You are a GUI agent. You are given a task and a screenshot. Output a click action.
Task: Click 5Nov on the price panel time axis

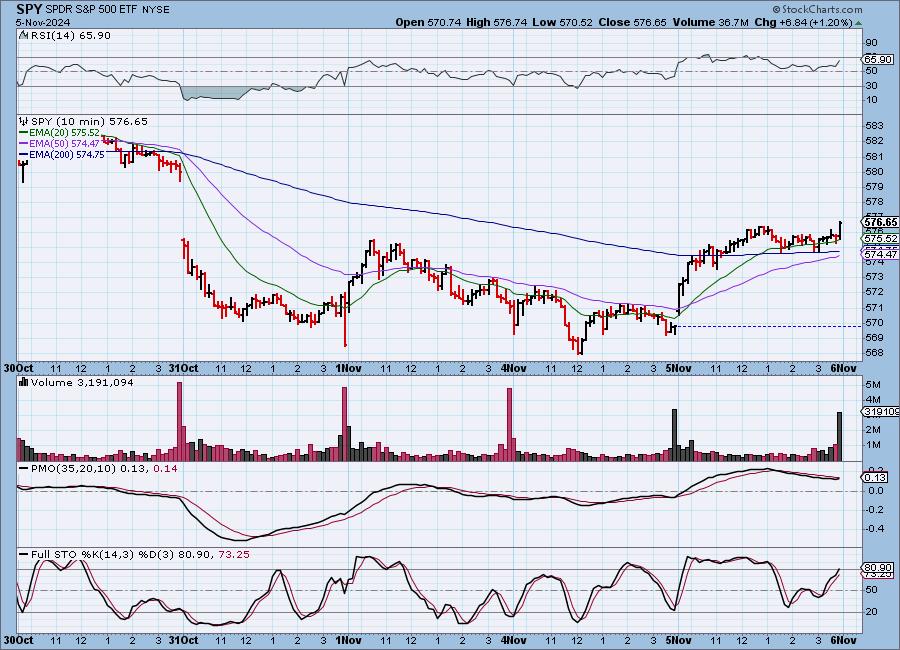tap(678, 368)
